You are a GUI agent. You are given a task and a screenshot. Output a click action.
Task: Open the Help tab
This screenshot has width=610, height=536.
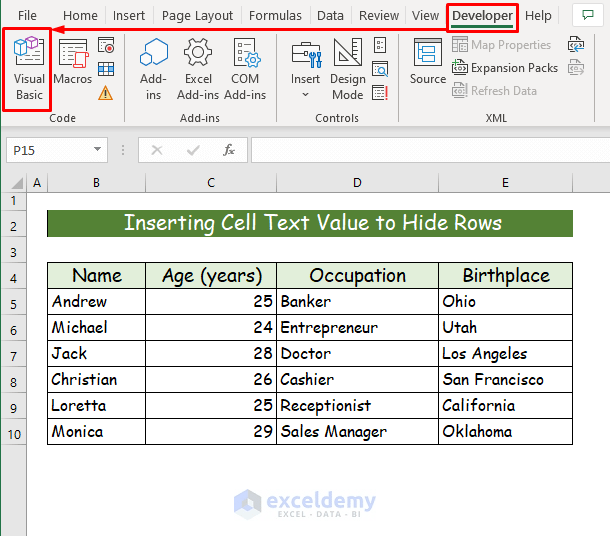coord(538,16)
